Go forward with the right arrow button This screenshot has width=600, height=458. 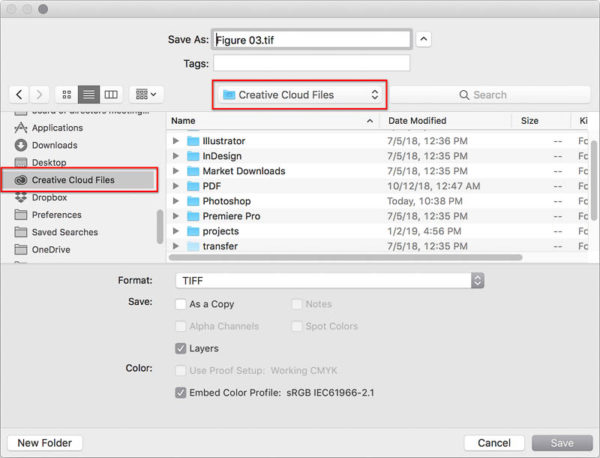pos(39,95)
